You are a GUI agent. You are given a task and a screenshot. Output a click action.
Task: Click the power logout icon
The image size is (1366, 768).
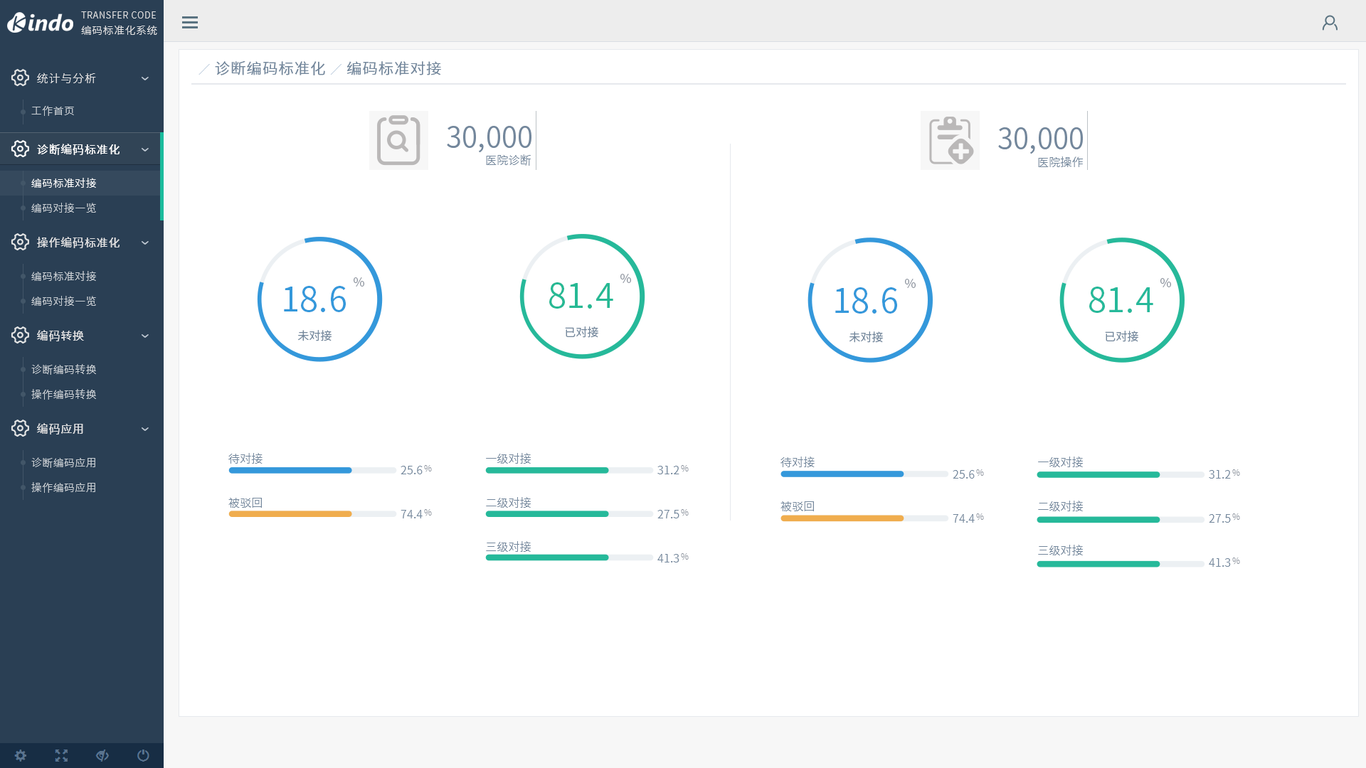tap(143, 756)
